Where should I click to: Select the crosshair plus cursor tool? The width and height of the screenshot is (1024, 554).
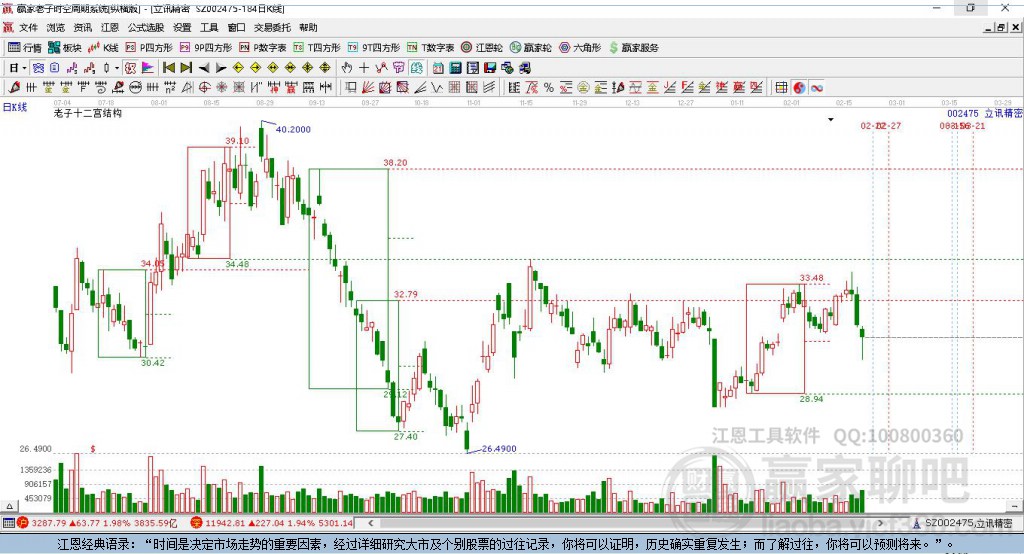(364, 68)
